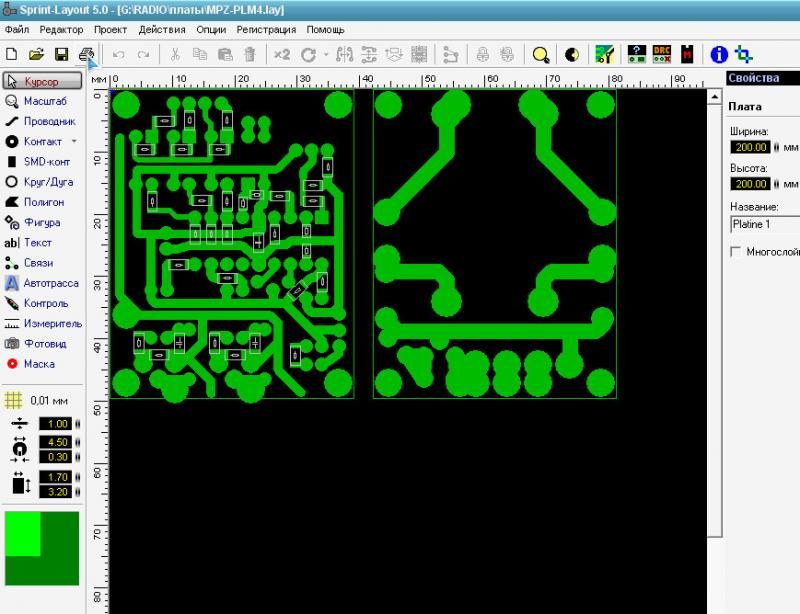Open the Фотовид photo view

click(x=42, y=344)
